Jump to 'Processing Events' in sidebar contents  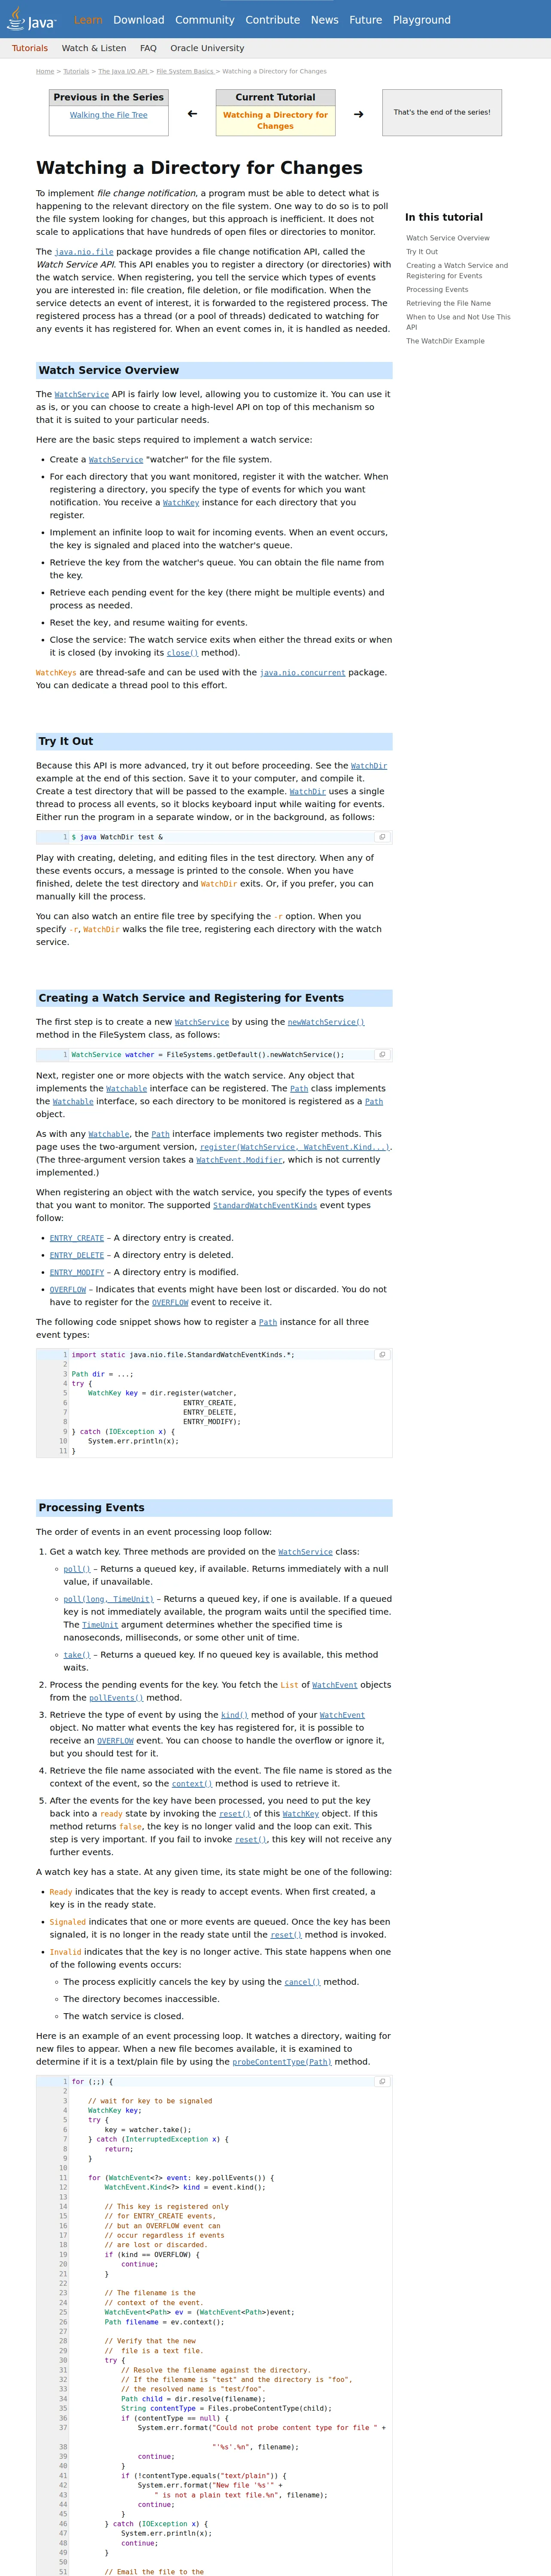[437, 290]
